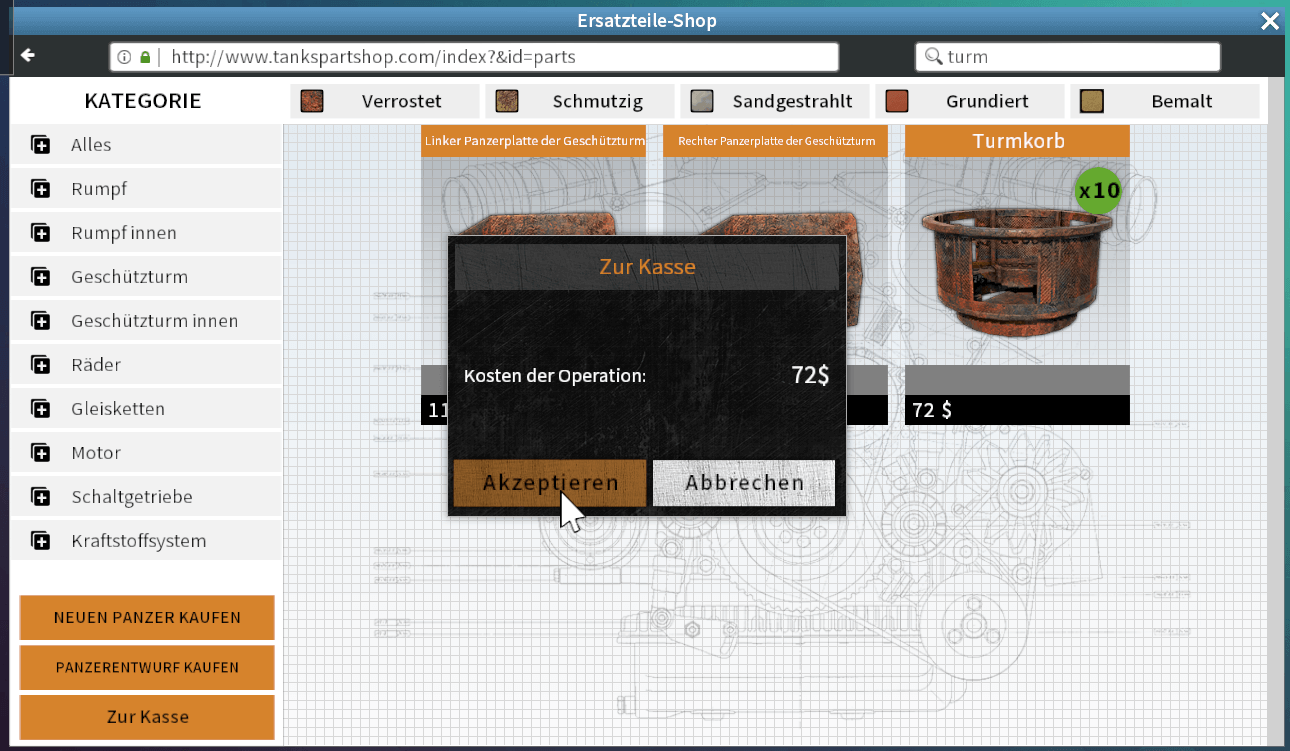Click the site info circle icon
Viewport: 1290px width, 751px height.
point(125,57)
